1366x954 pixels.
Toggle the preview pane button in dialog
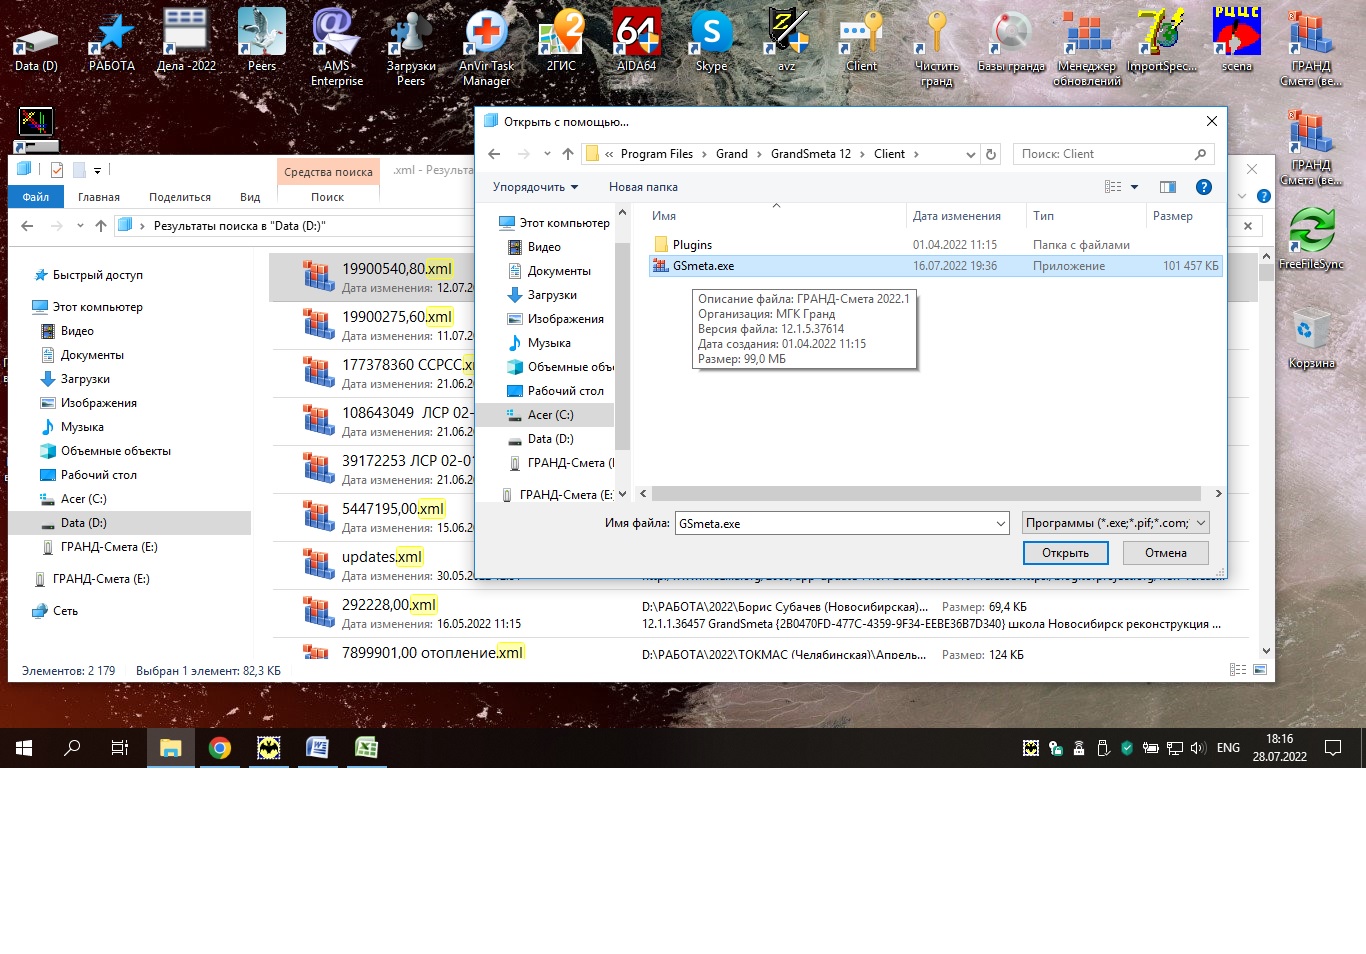pos(1167,187)
